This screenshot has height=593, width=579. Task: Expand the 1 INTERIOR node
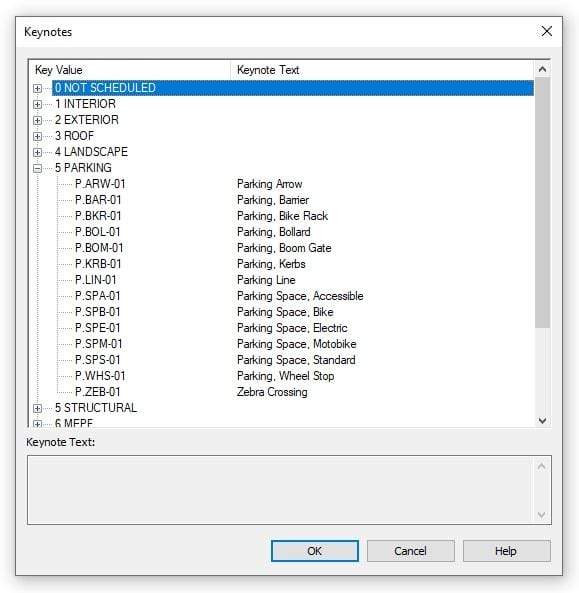coord(37,104)
